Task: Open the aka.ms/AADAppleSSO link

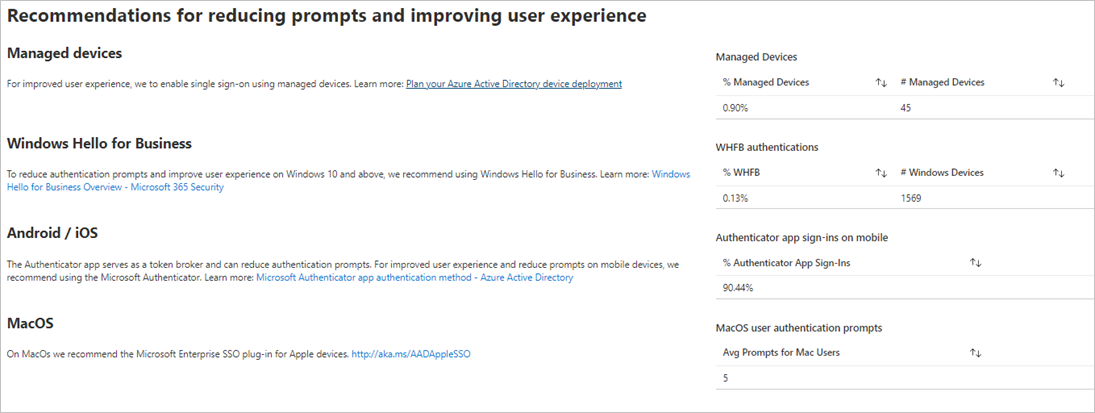Action: point(410,354)
